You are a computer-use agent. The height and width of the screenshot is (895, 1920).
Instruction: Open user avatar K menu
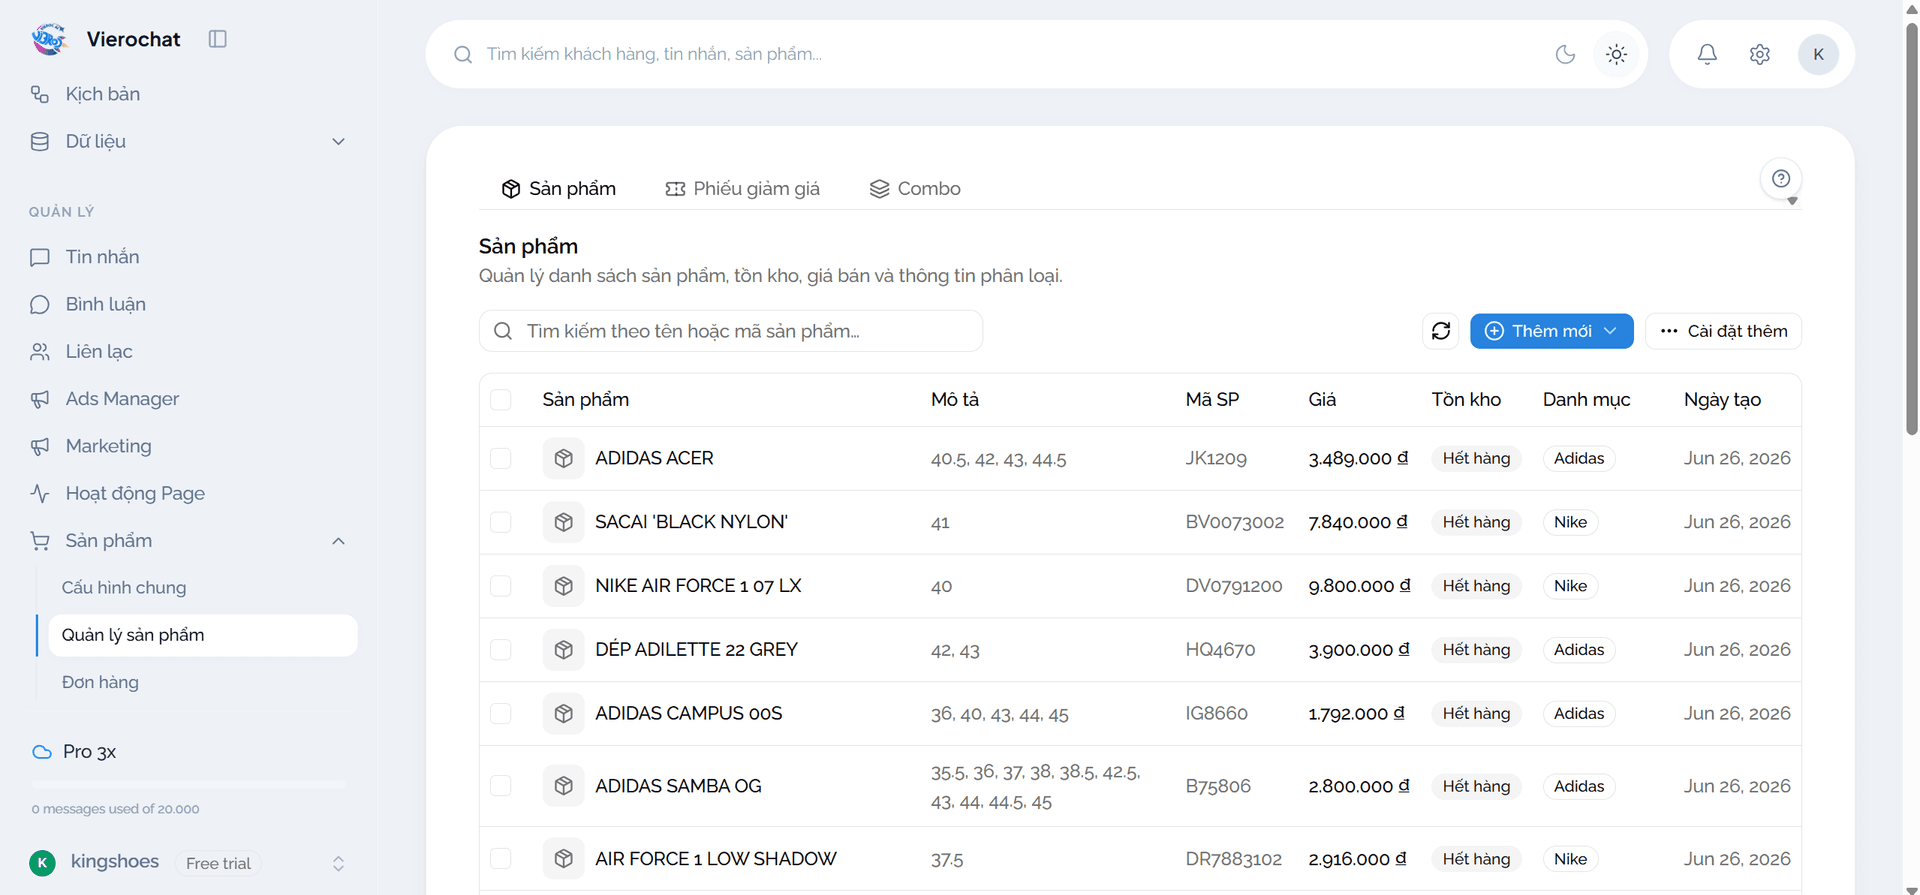[1818, 54]
